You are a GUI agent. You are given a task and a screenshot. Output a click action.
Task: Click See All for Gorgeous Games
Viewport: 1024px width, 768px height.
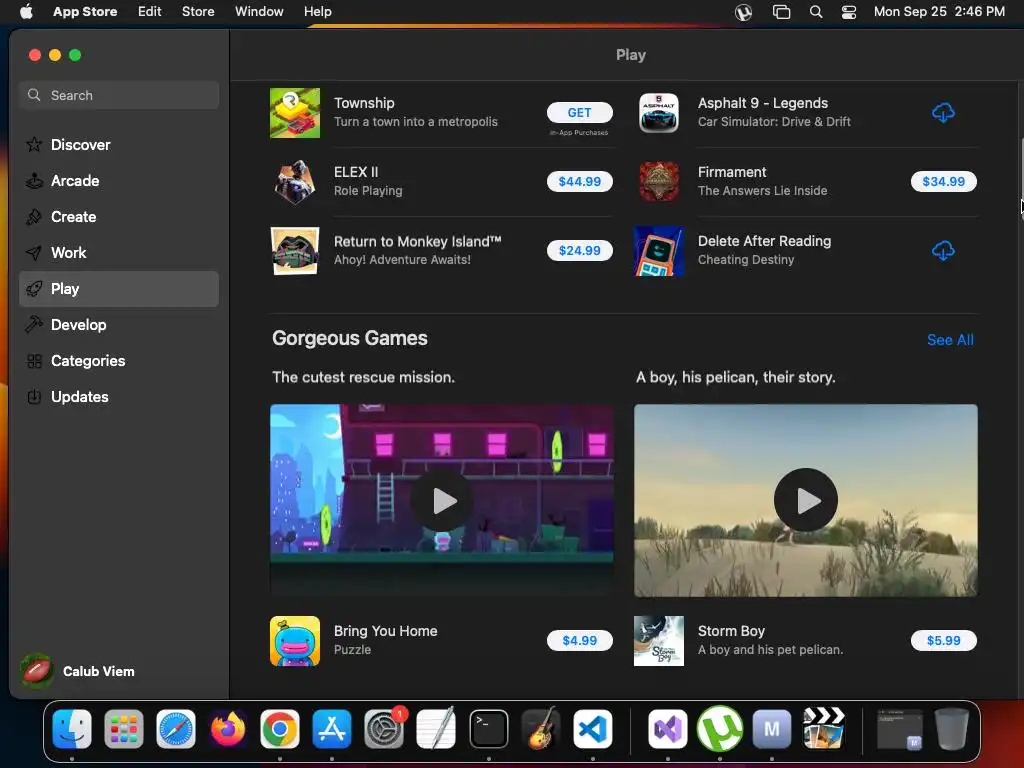click(950, 340)
